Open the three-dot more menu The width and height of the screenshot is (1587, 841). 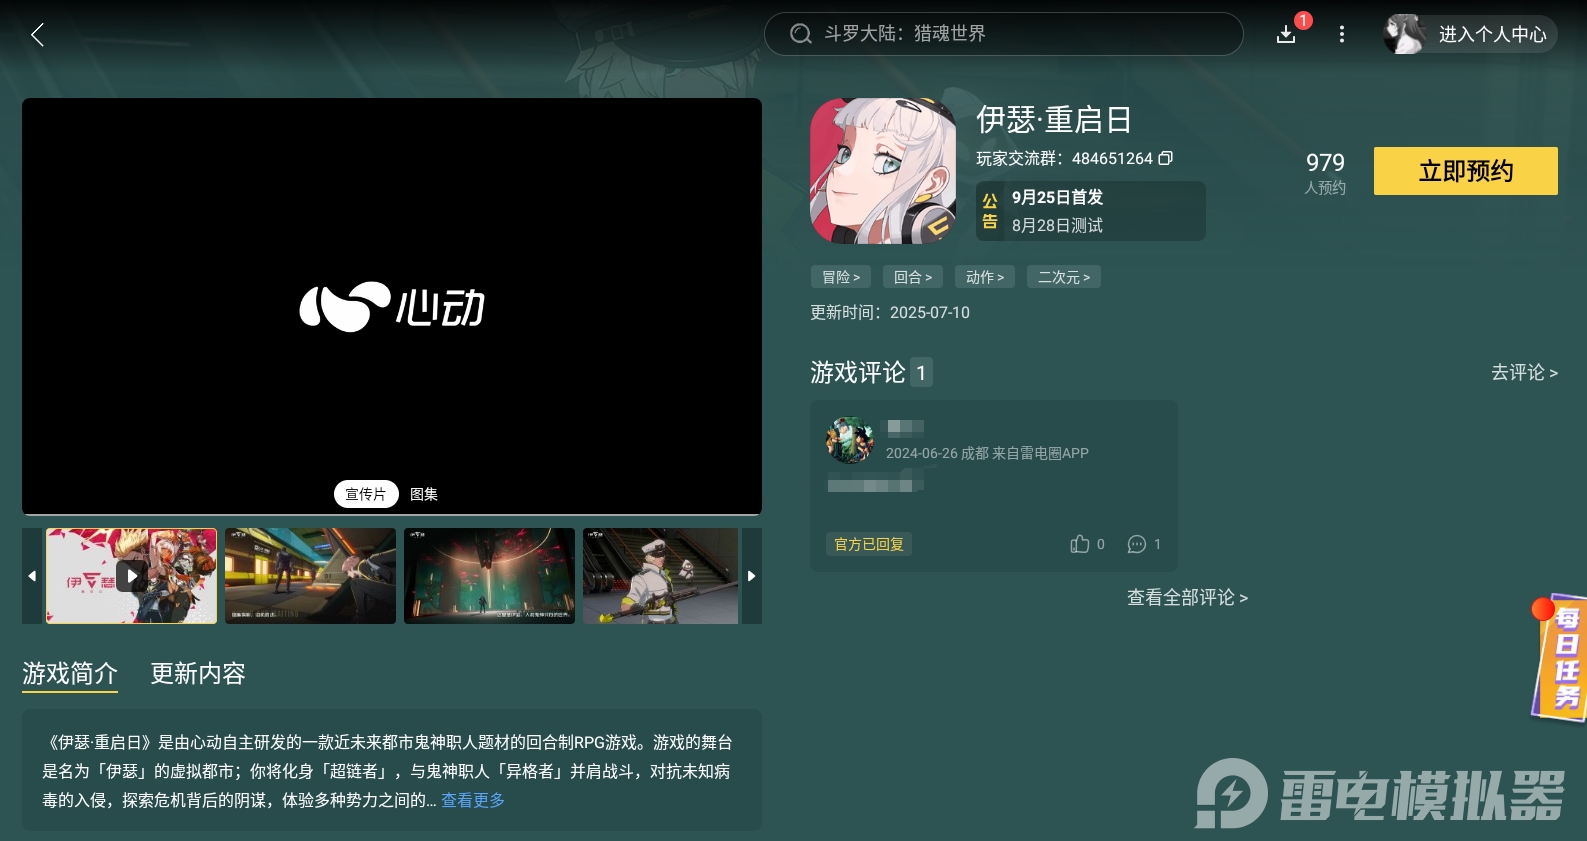(x=1341, y=34)
